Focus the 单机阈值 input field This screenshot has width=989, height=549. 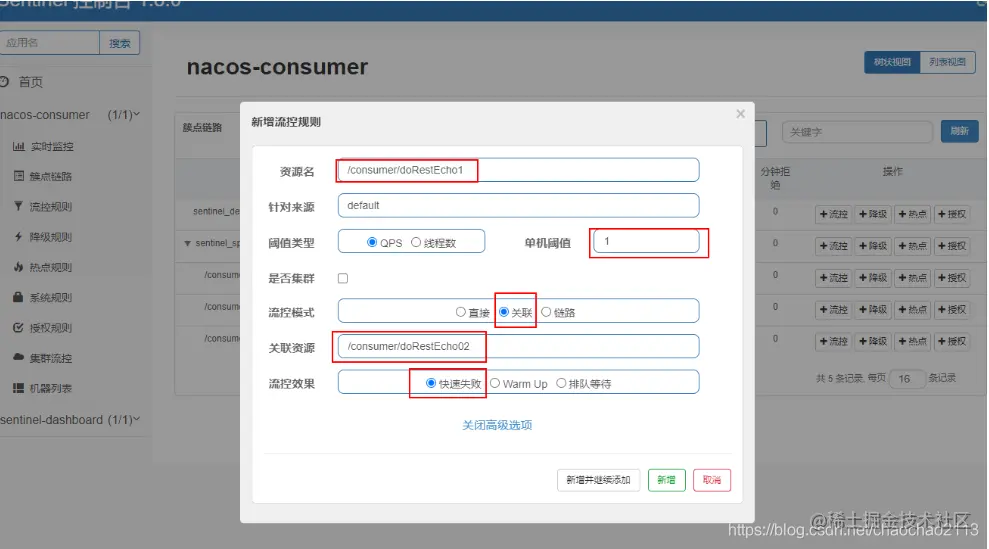(x=647, y=241)
